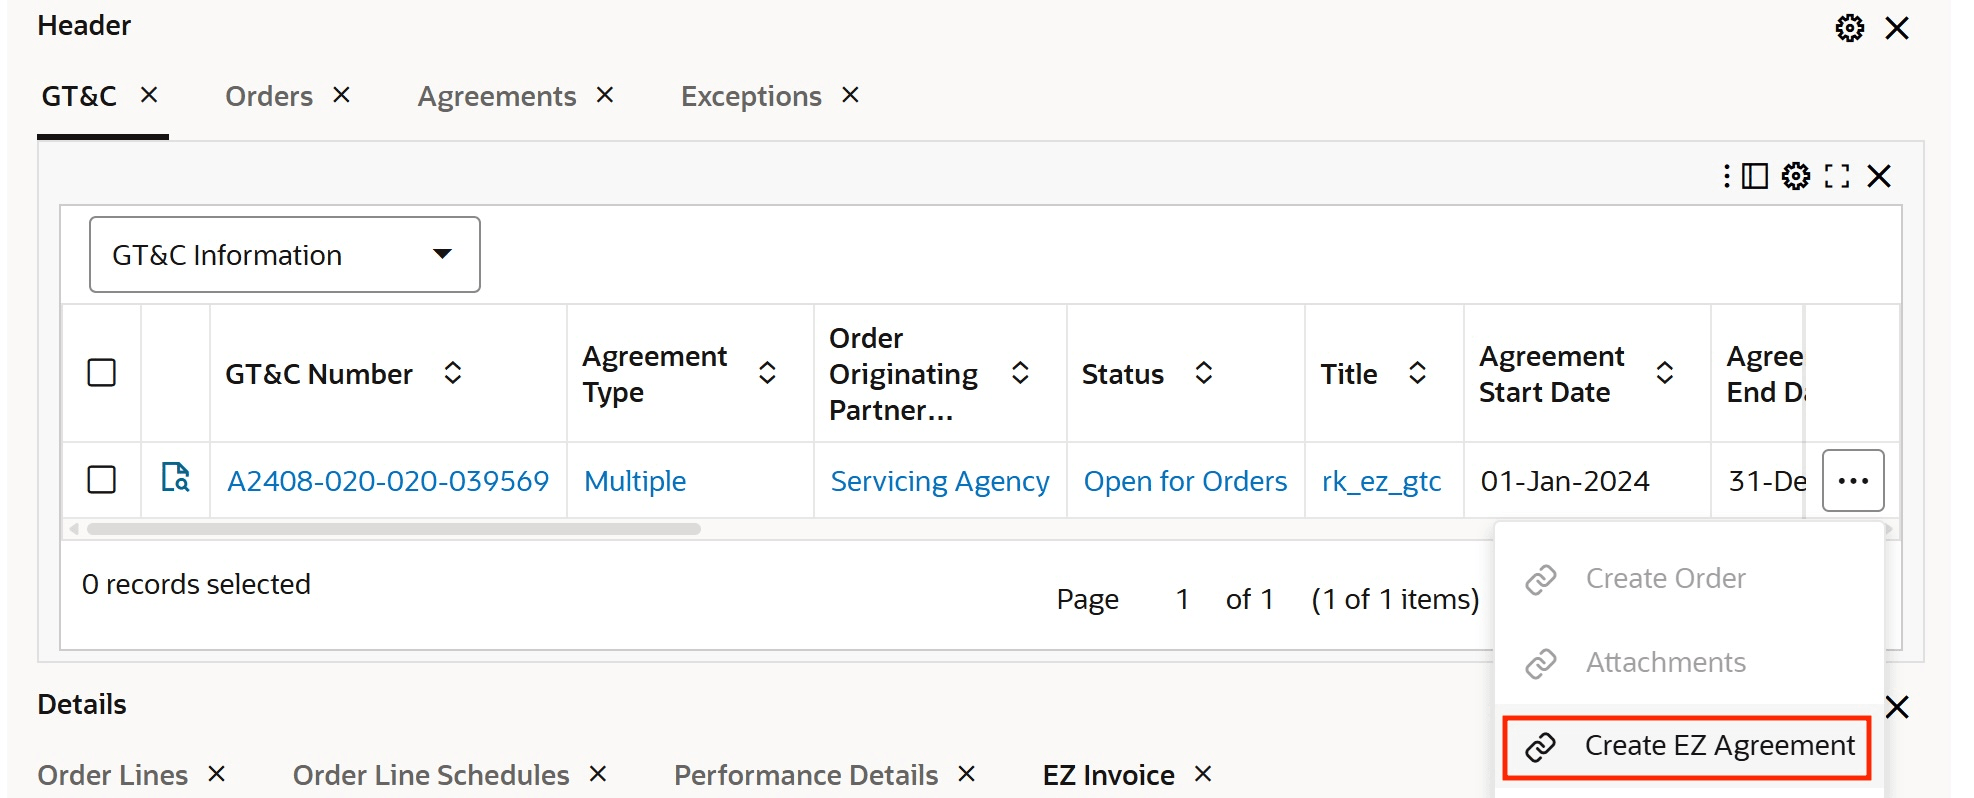Sort Agreement Type column
Image resolution: width=1974 pixels, height=798 pixels.
(767, 373)
